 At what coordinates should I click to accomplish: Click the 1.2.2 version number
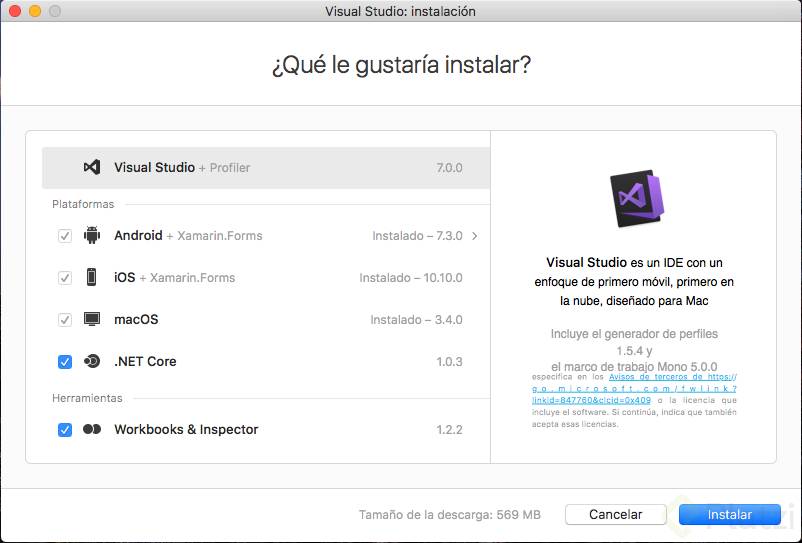tap(449, 429)
